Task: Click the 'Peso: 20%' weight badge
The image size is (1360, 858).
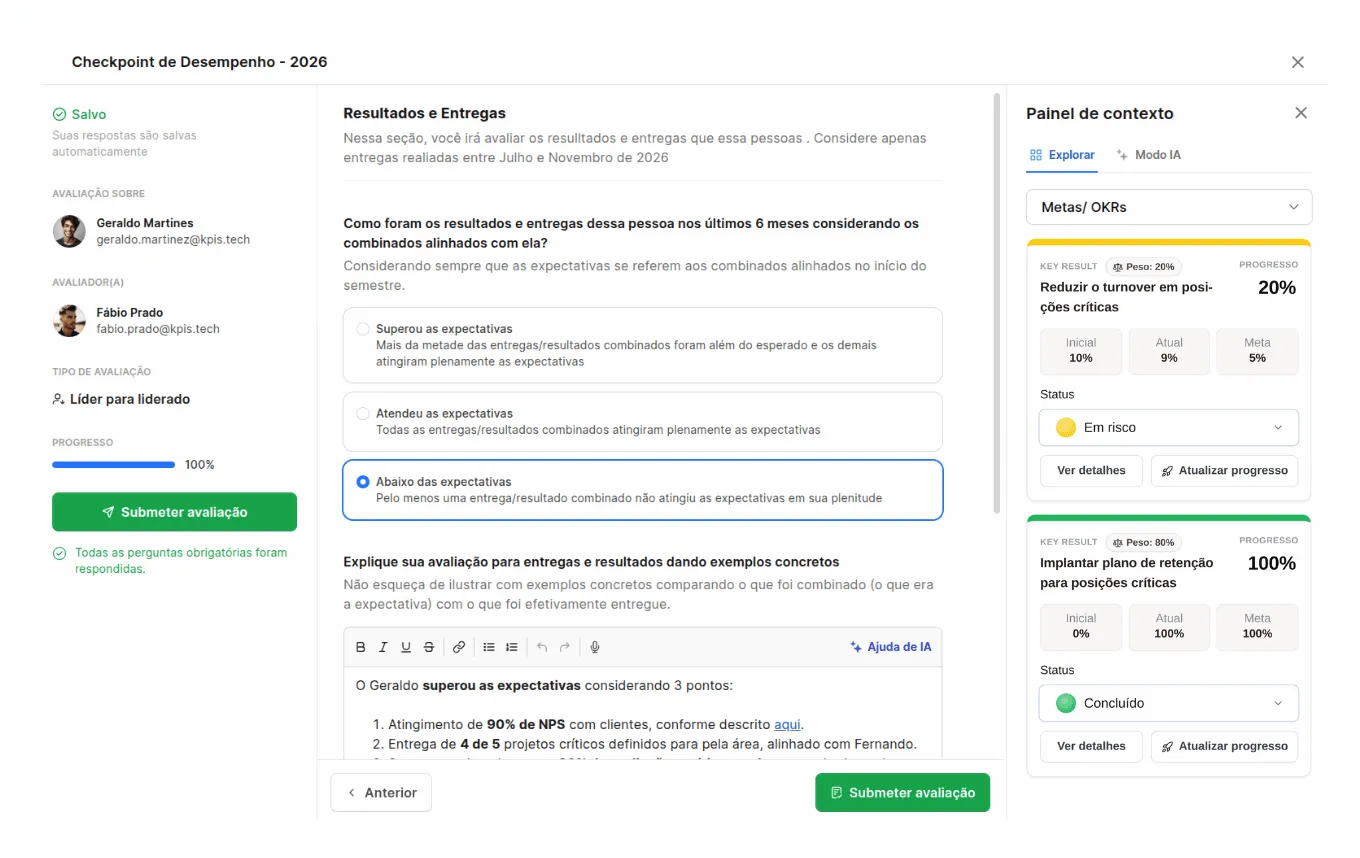Action: 1143,267
